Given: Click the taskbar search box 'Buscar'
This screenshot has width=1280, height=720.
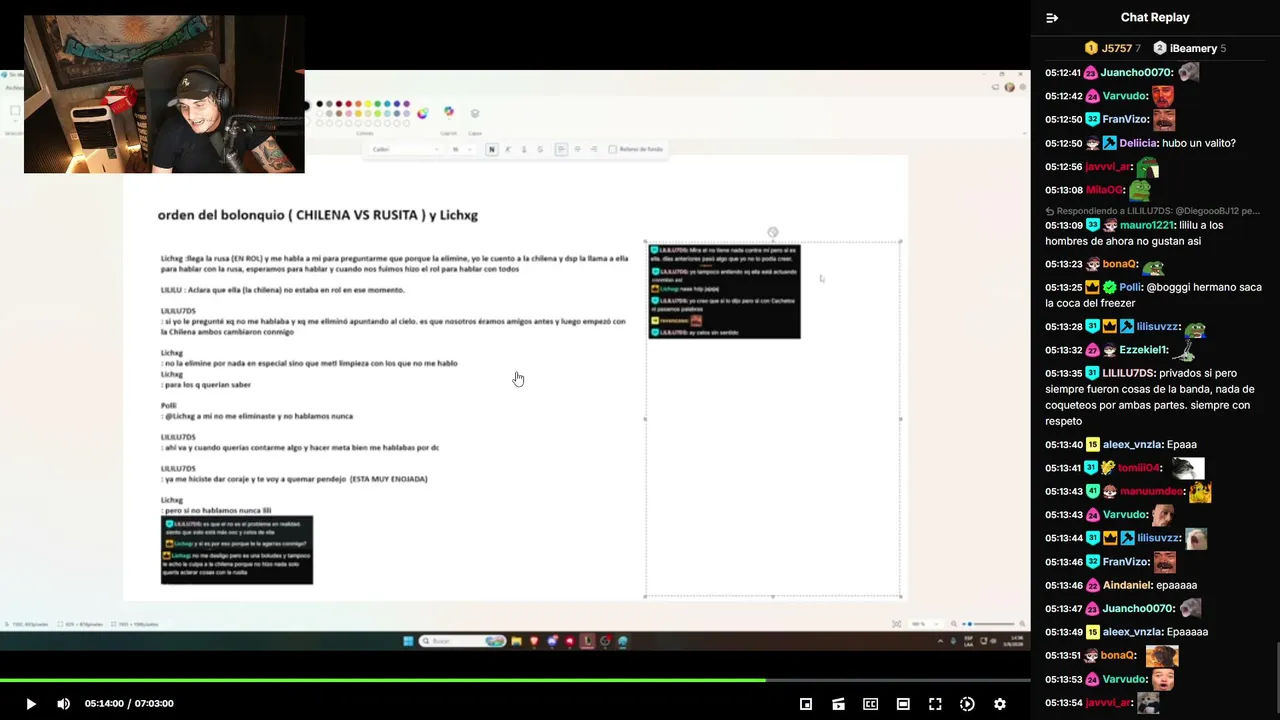Looking at the screenshot, I should pyautogui.click(x=463, y=641).
